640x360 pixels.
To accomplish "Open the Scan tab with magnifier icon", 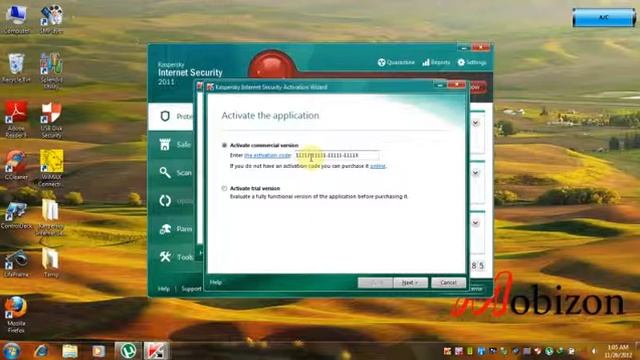I will click(171, 173).
